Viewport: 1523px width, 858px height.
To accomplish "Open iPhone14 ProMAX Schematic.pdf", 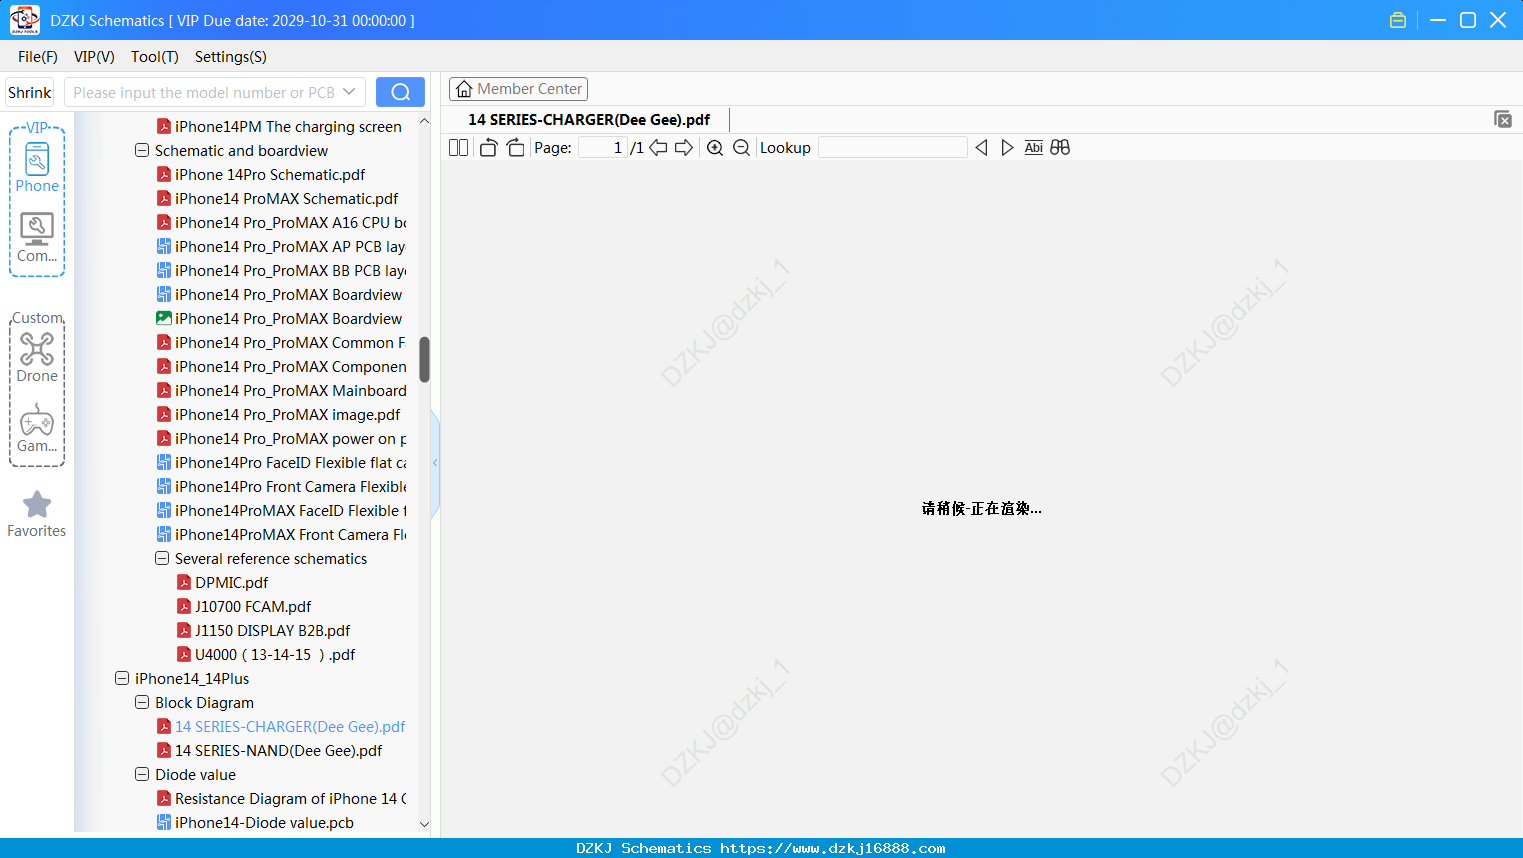I will pos(277,199).
